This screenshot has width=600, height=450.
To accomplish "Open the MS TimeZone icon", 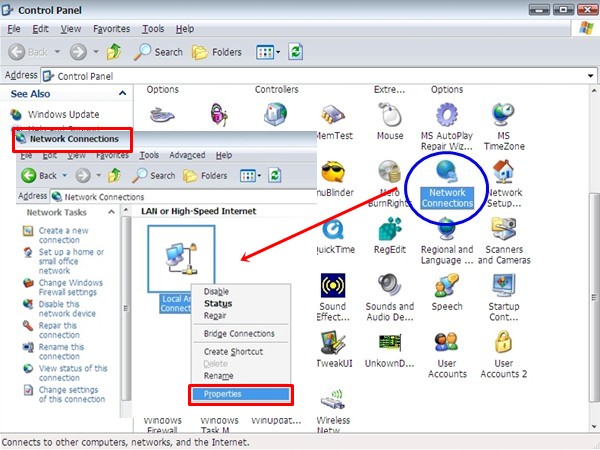I will (504, 127).
